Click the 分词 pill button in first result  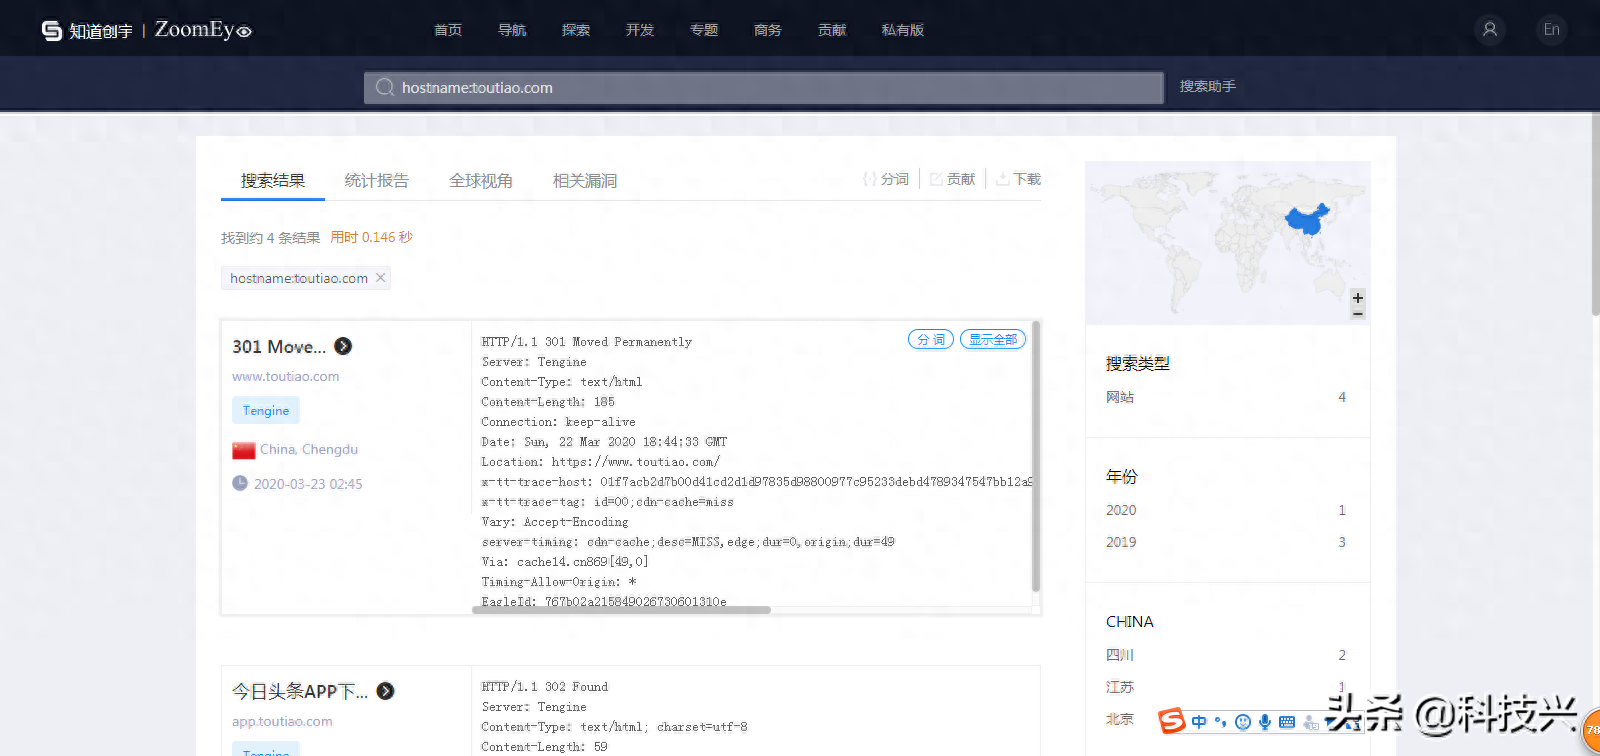(931, 339)
